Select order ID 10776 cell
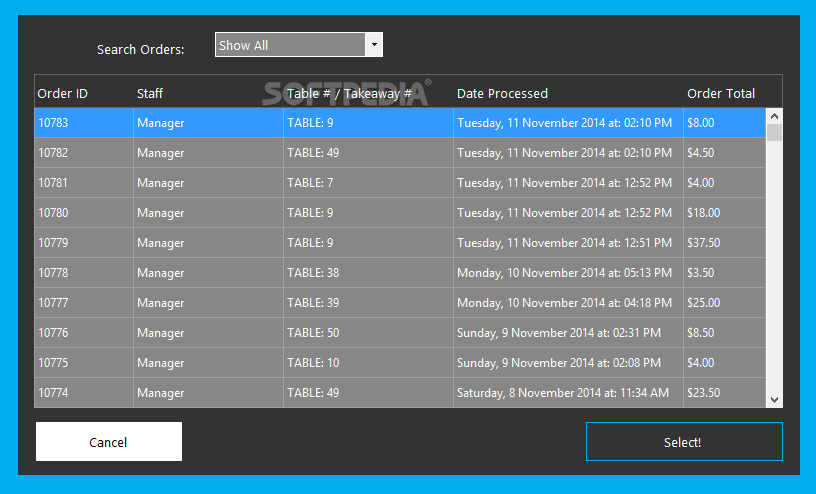The height and width of the screenshot is (494, 816). (84, 333)
